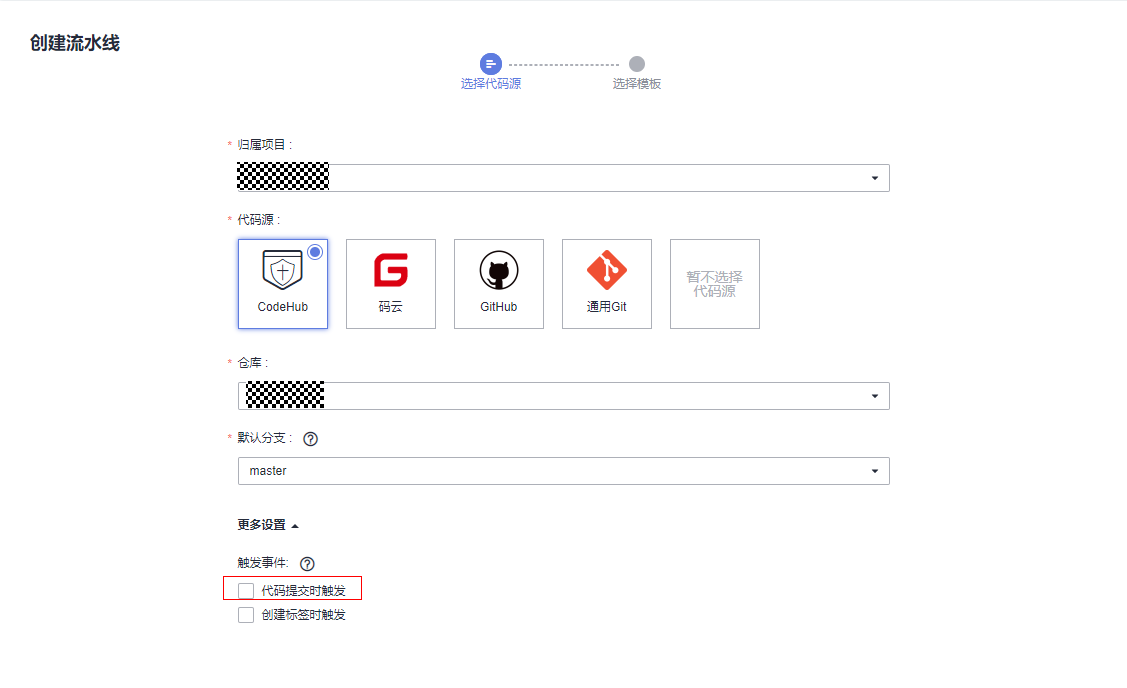Click the 选择模板 step label
Image resolution: width=1127 pixels, height=688 pixels.
[637, 84]
